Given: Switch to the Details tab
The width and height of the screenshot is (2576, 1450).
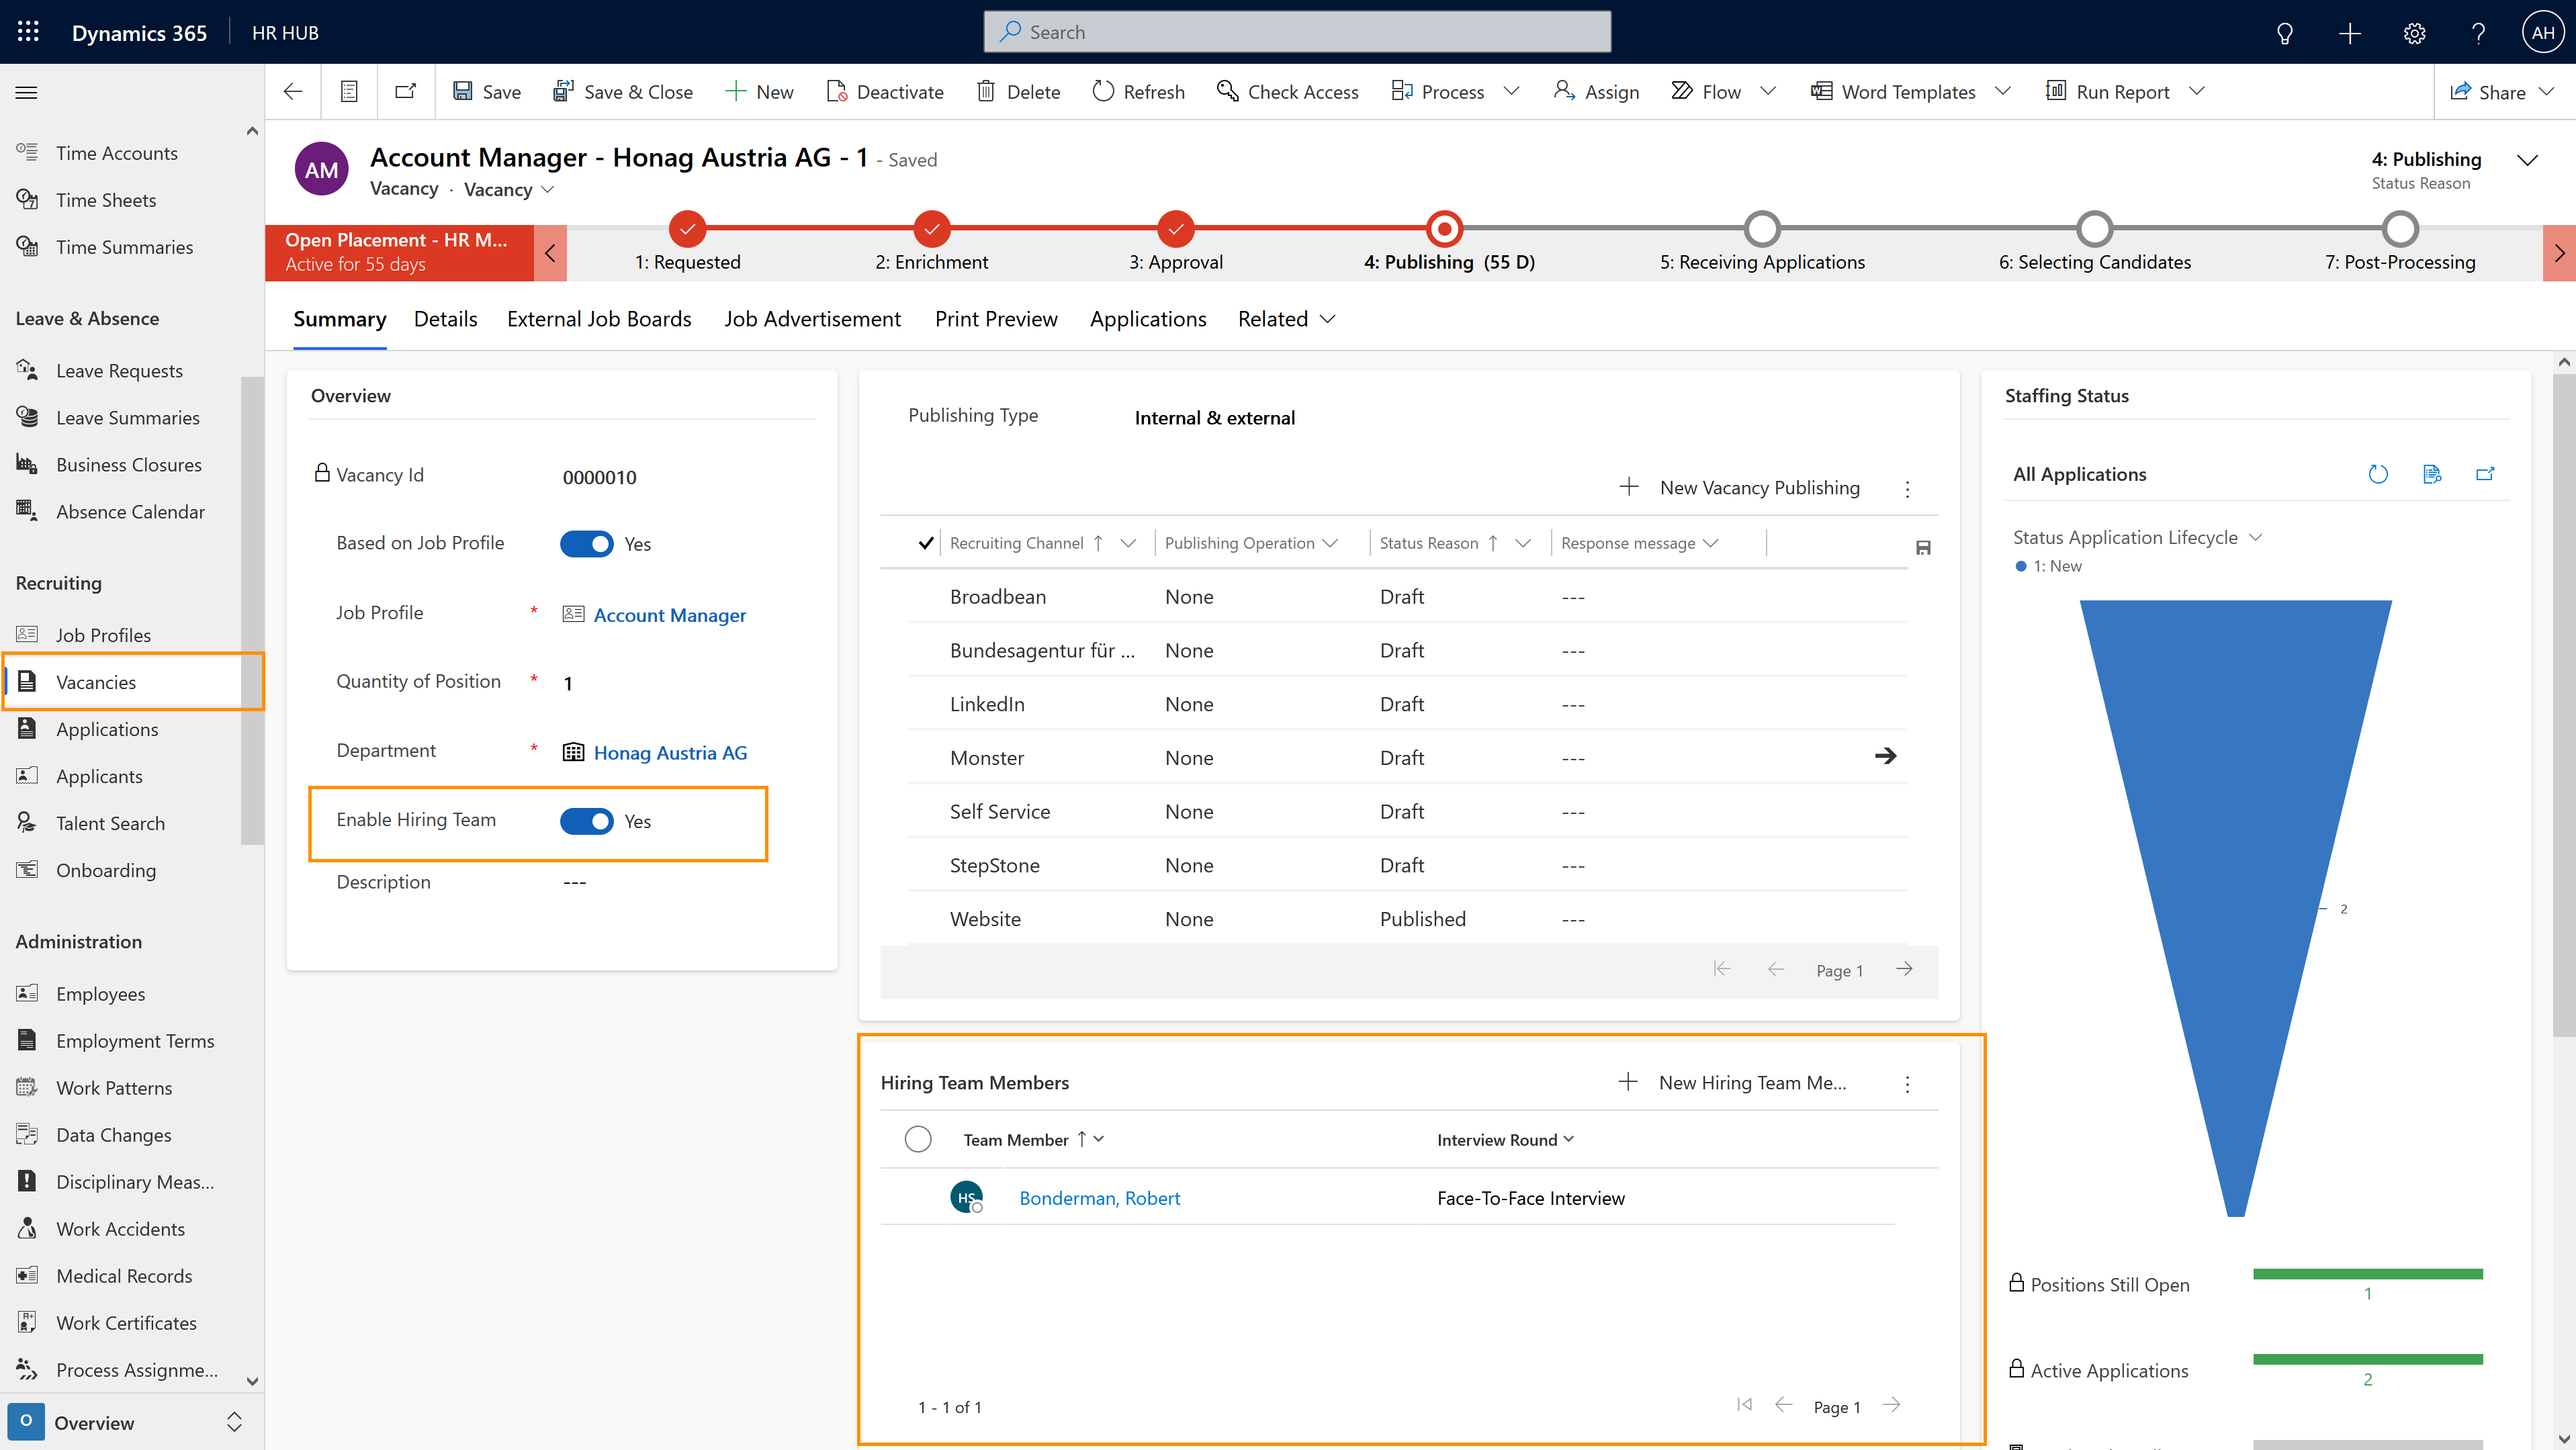Looking at the screenshot, I should pyautogui.click(x=445, y=319).
